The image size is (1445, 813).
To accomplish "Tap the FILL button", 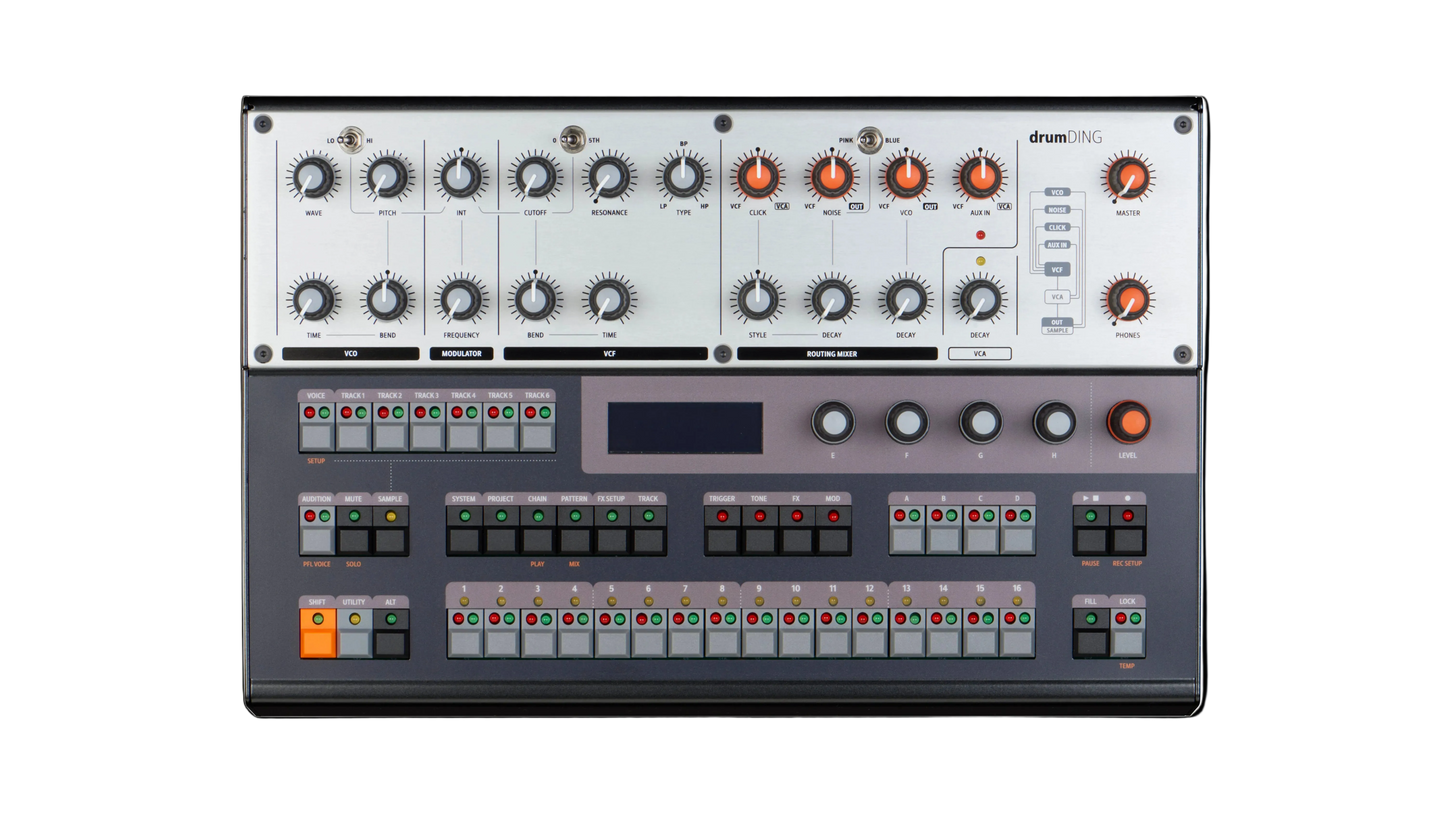I will click(x=1091, y=642).
